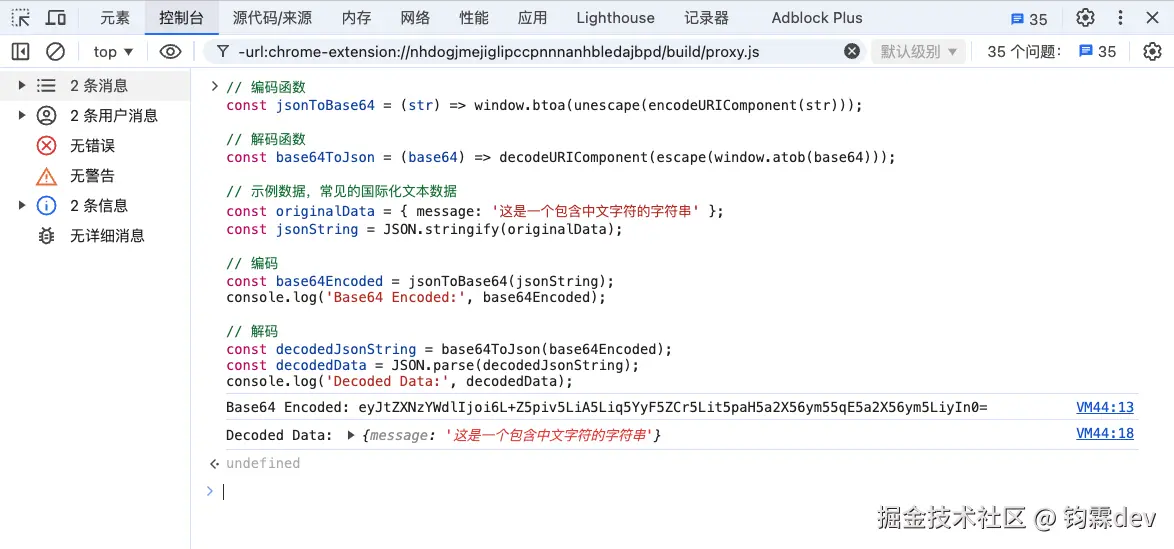Toggle the console sidebar panel icon
This screenshot has width=1174, height=549.
[21, 52]
